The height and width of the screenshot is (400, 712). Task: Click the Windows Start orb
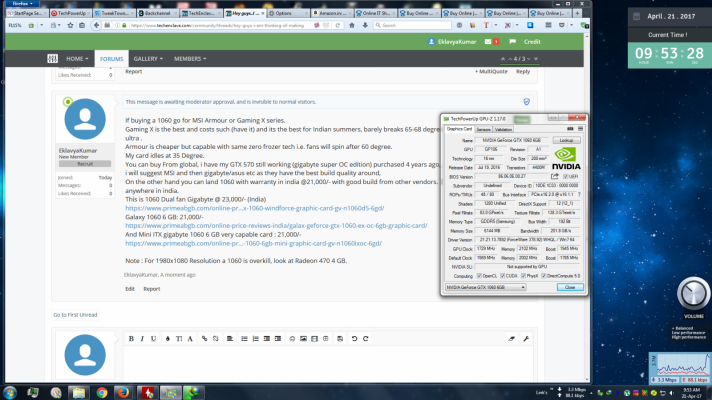pos(10,393)
